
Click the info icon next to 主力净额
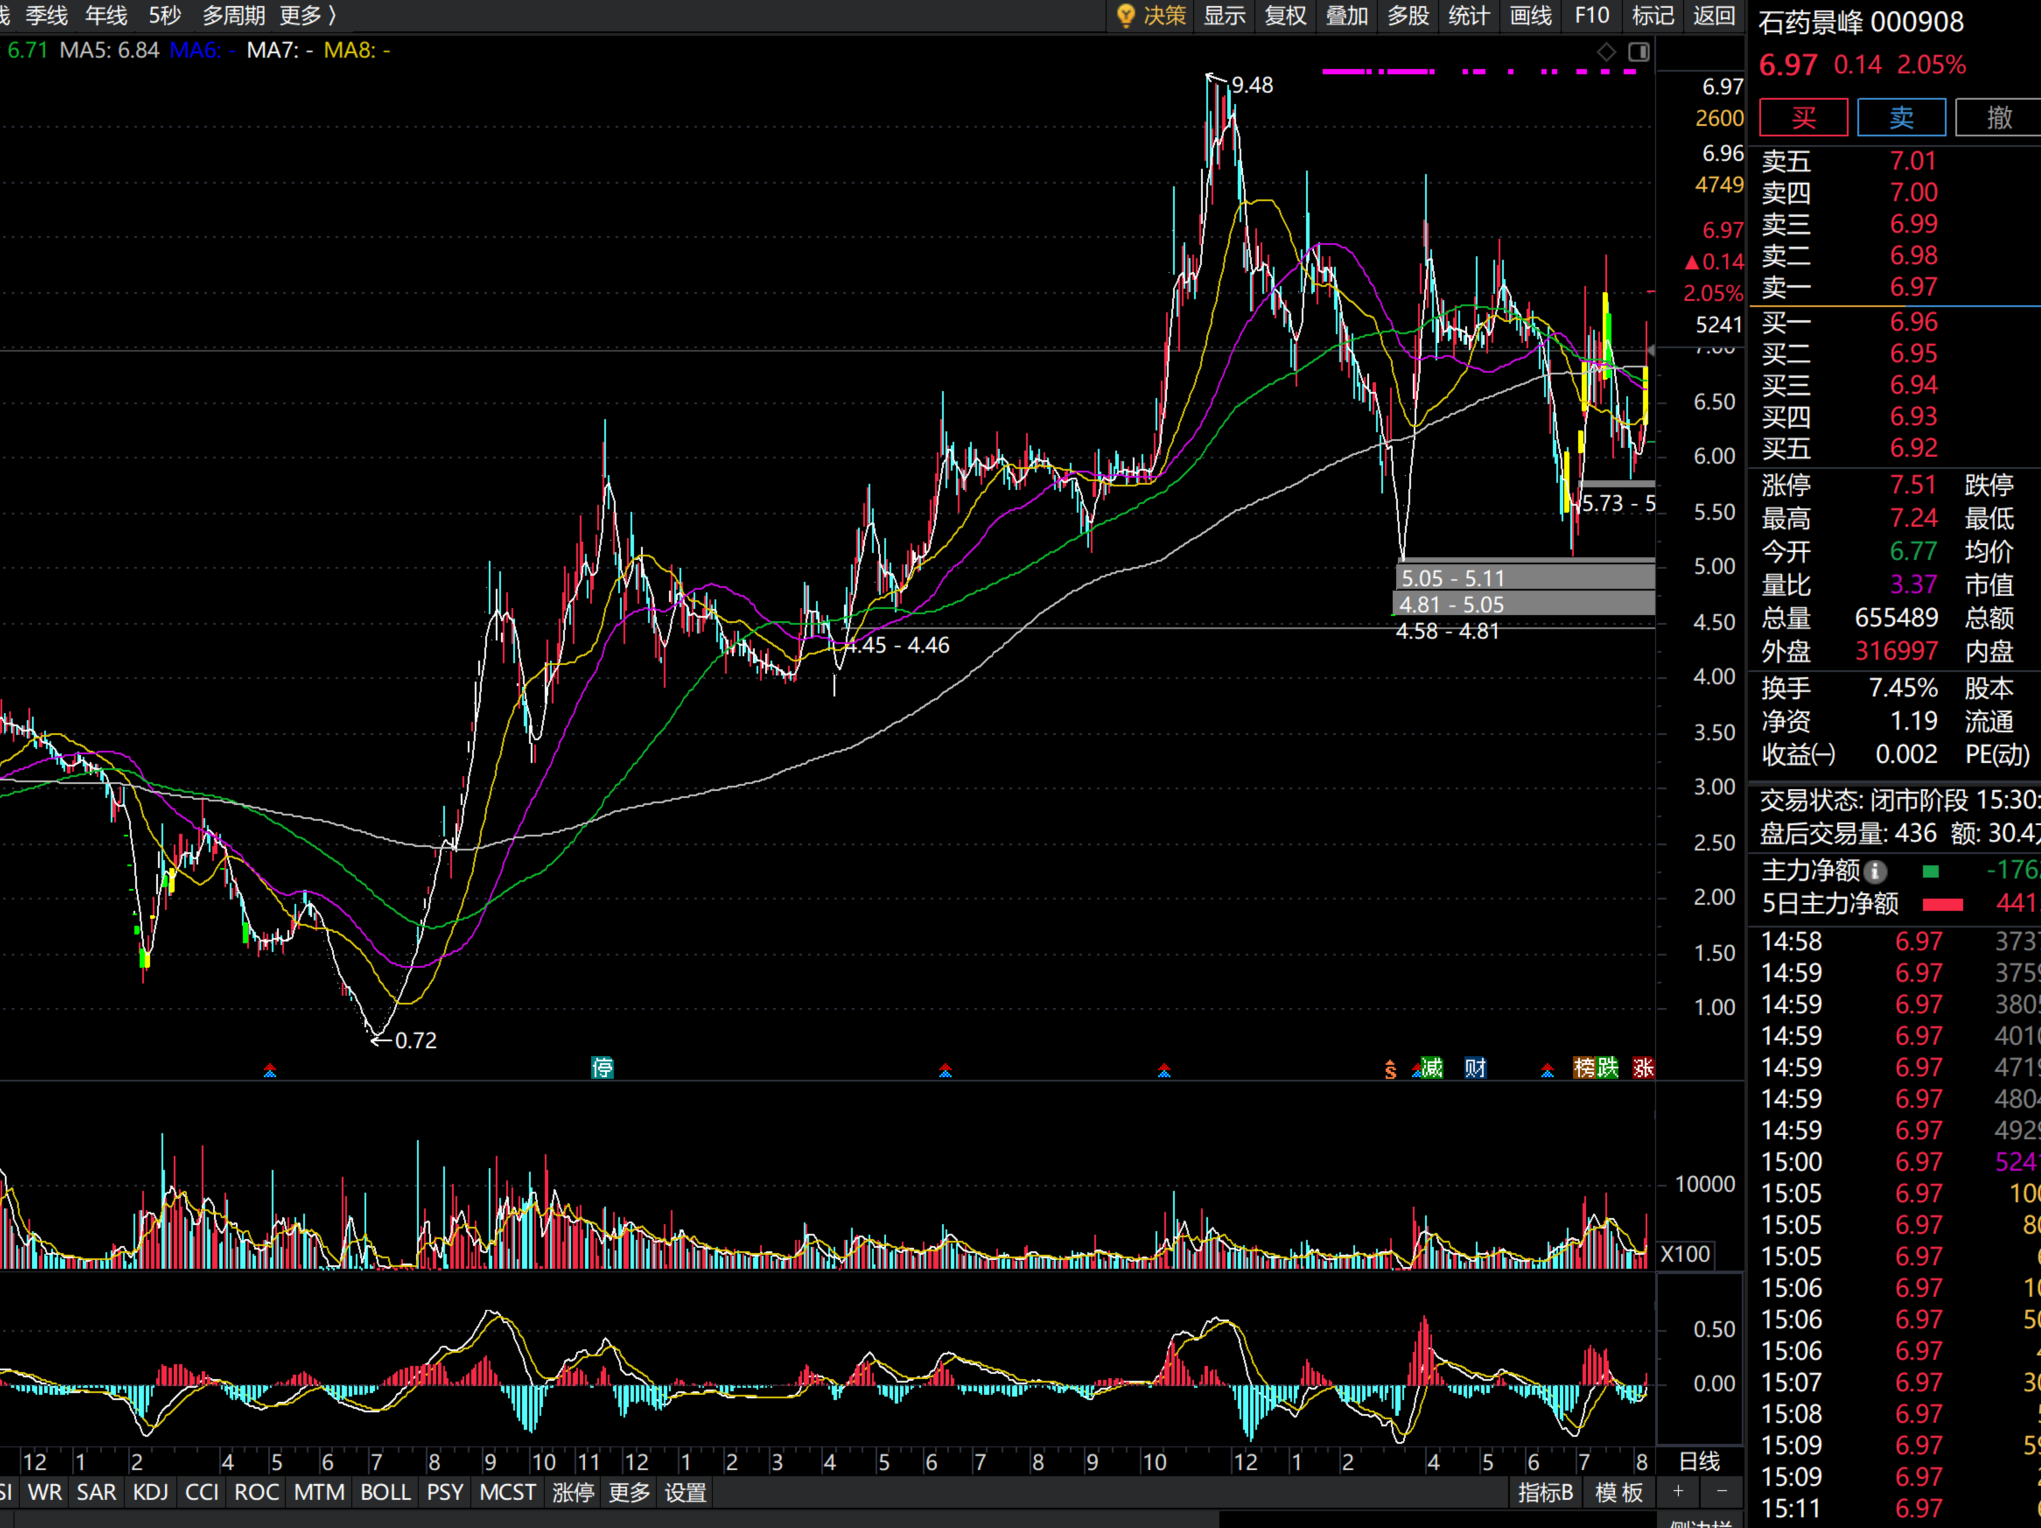(x=1877, y=871)
